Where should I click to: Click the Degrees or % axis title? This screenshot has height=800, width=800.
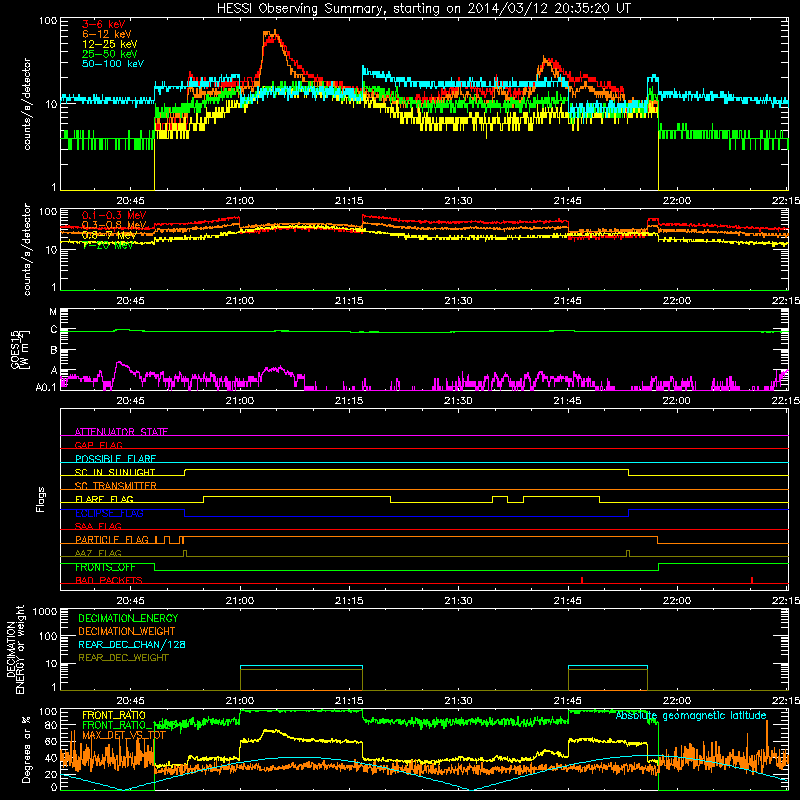click(x=26, y=749)
